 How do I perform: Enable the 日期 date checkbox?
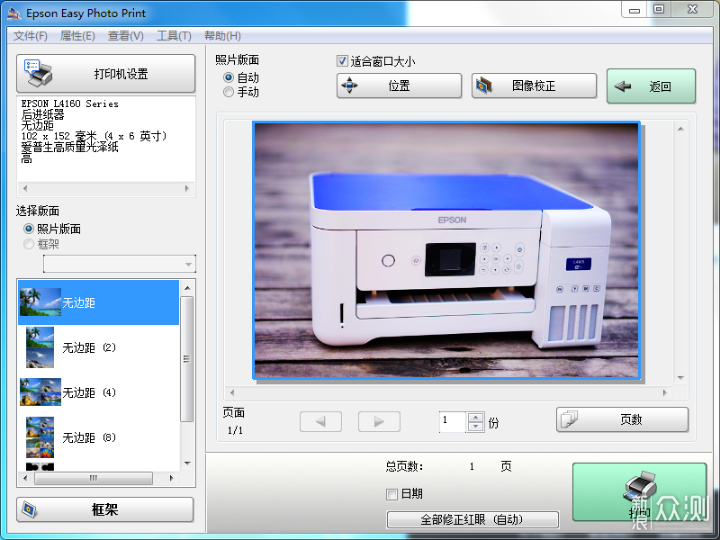(392, 494)
